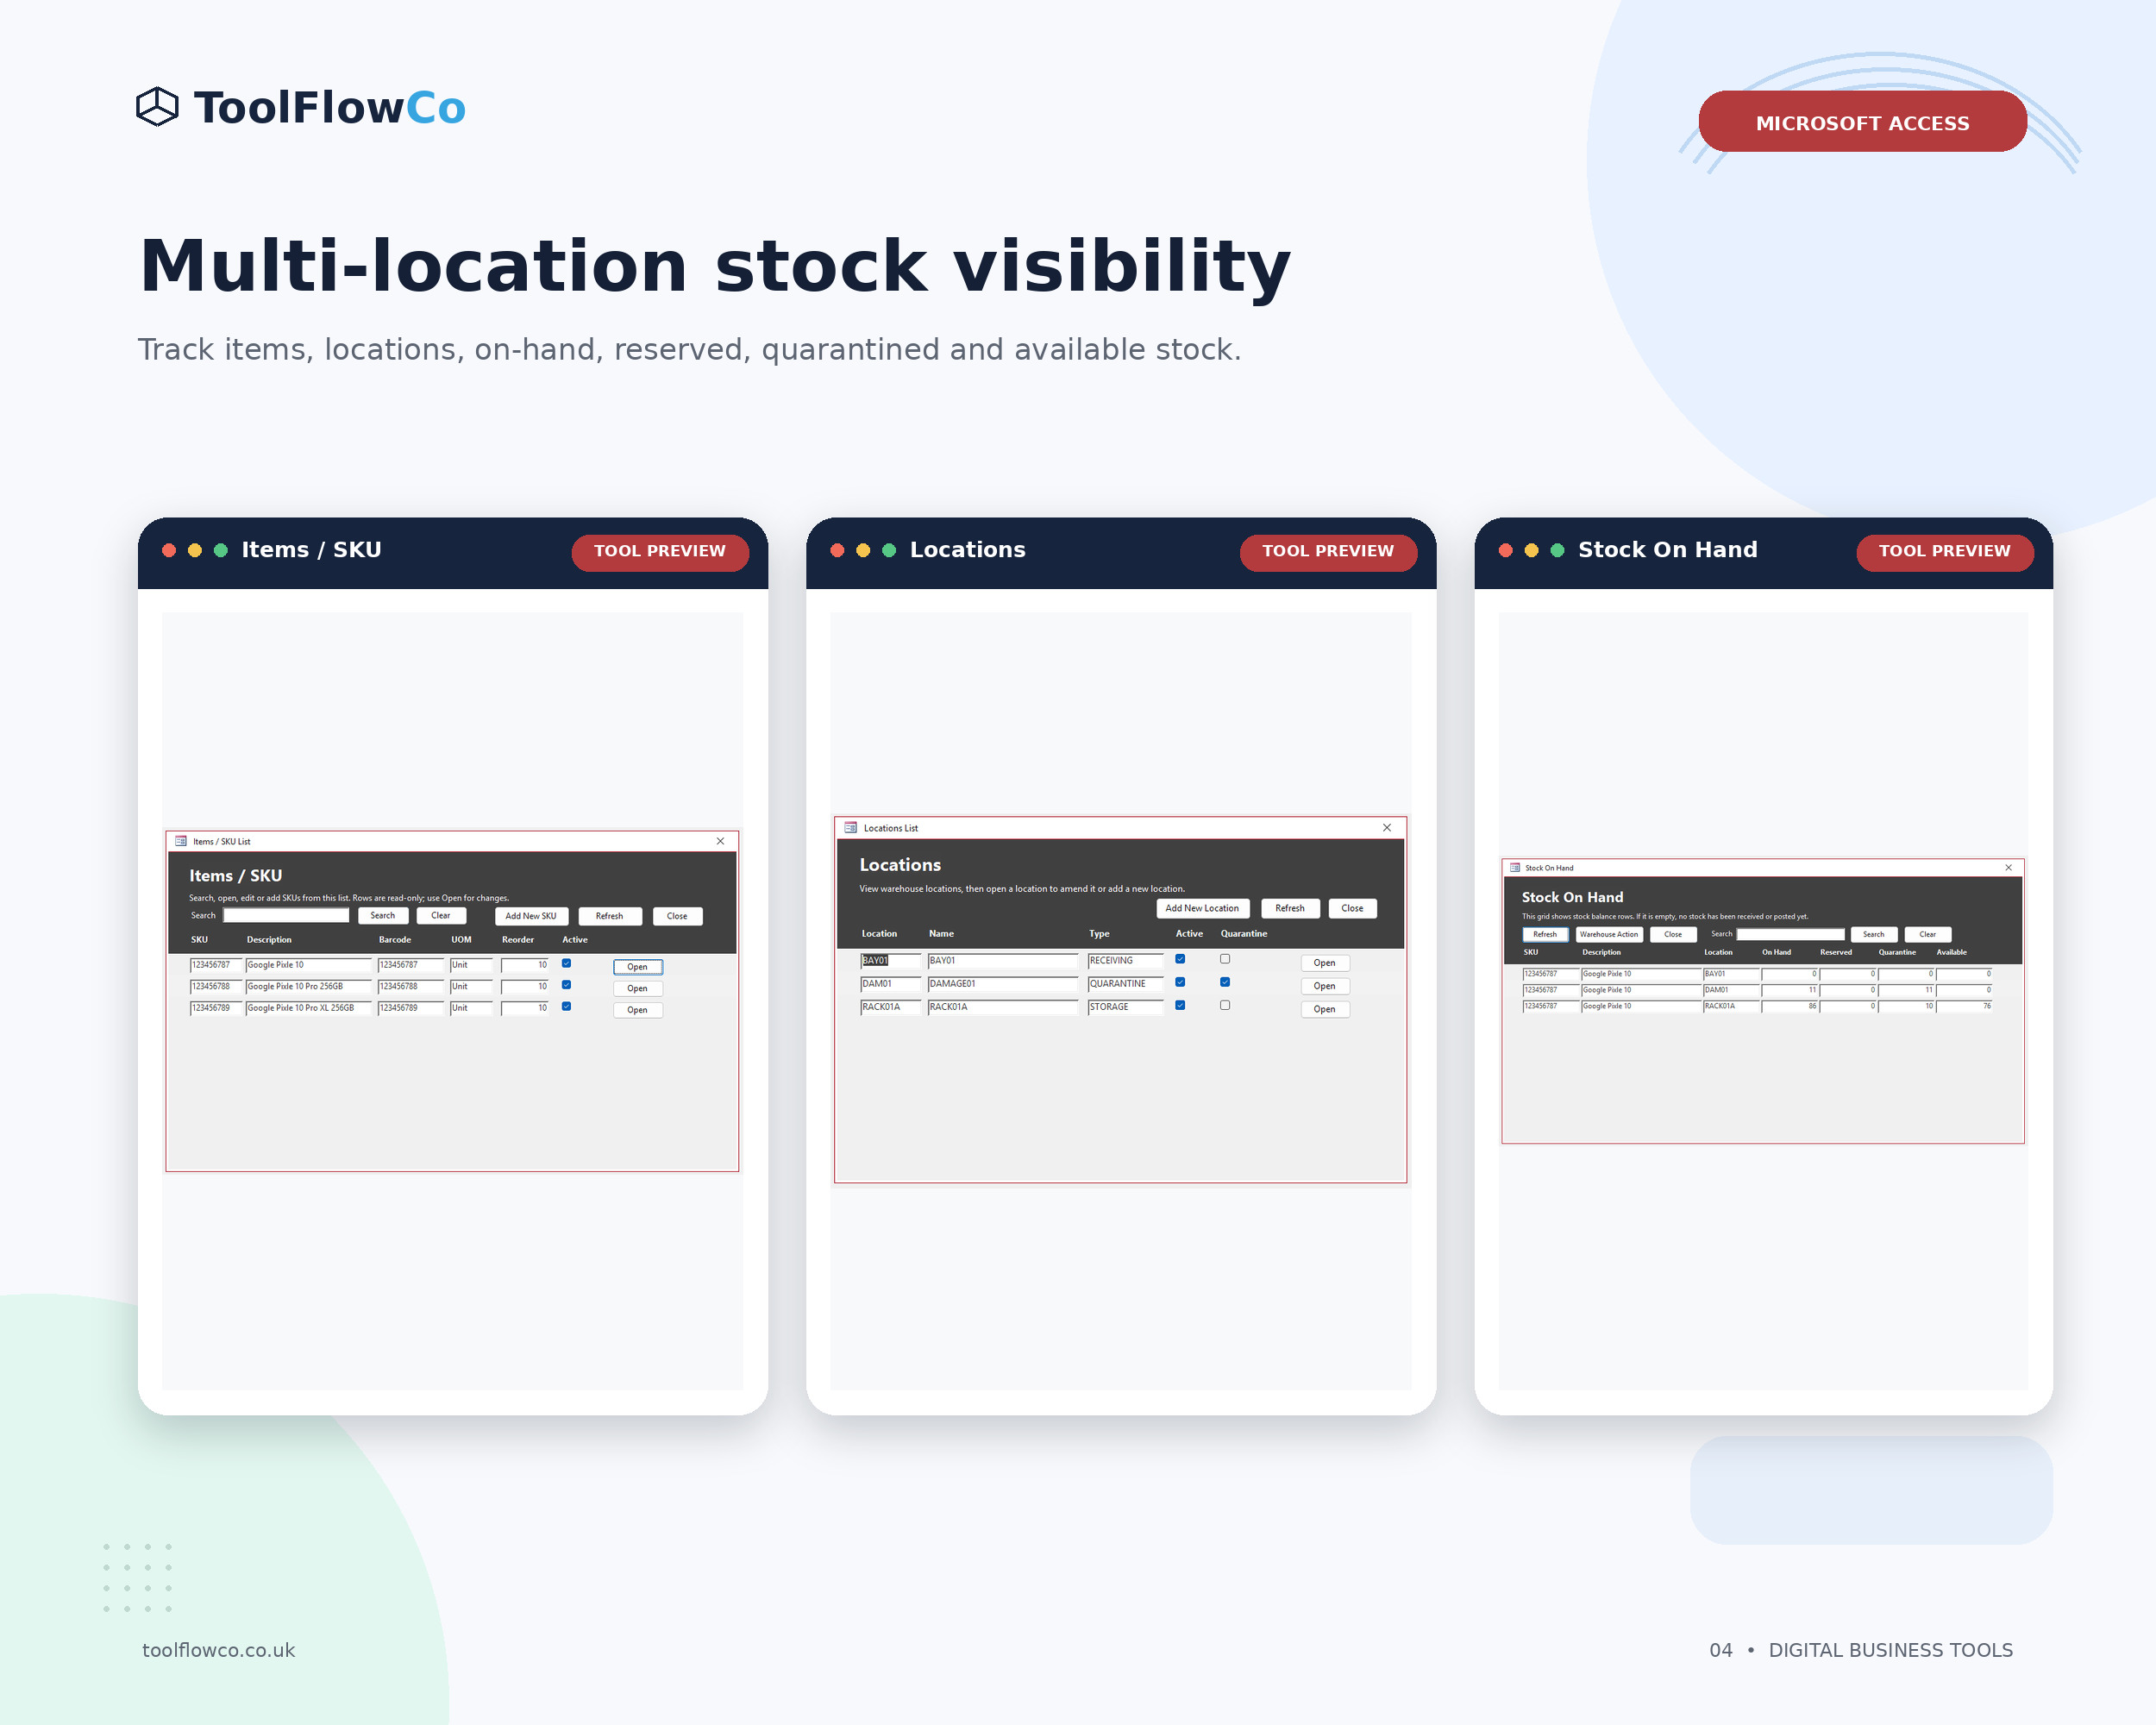Click RACK01A location field in Stock On Hand
The width and height of the screenshot is (2156, 1725).
(x=1731, y=1006)
